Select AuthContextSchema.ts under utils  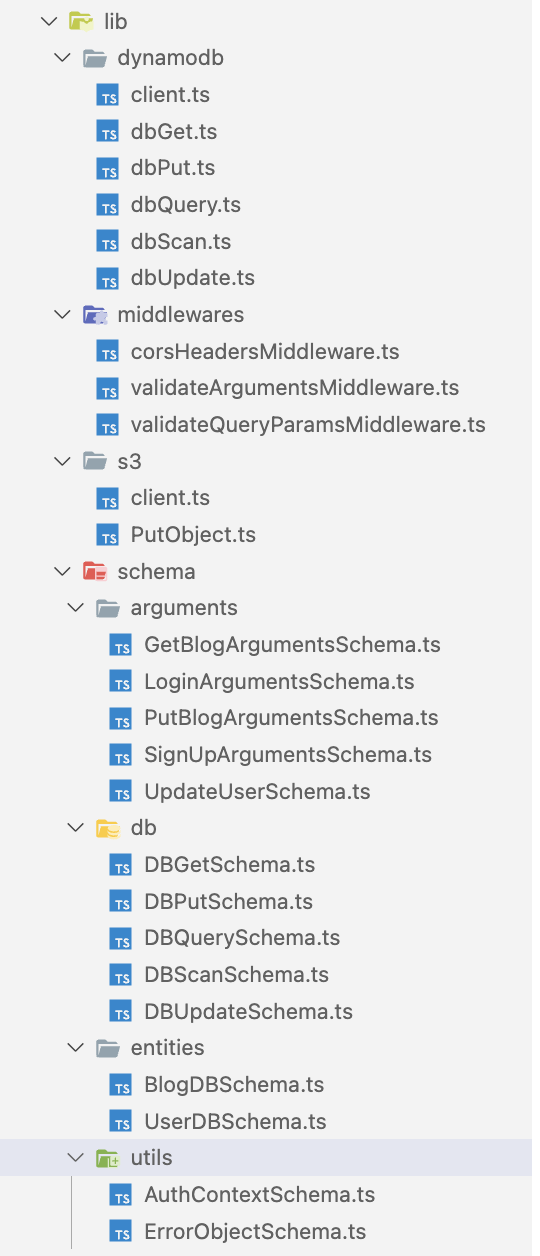259,1195
